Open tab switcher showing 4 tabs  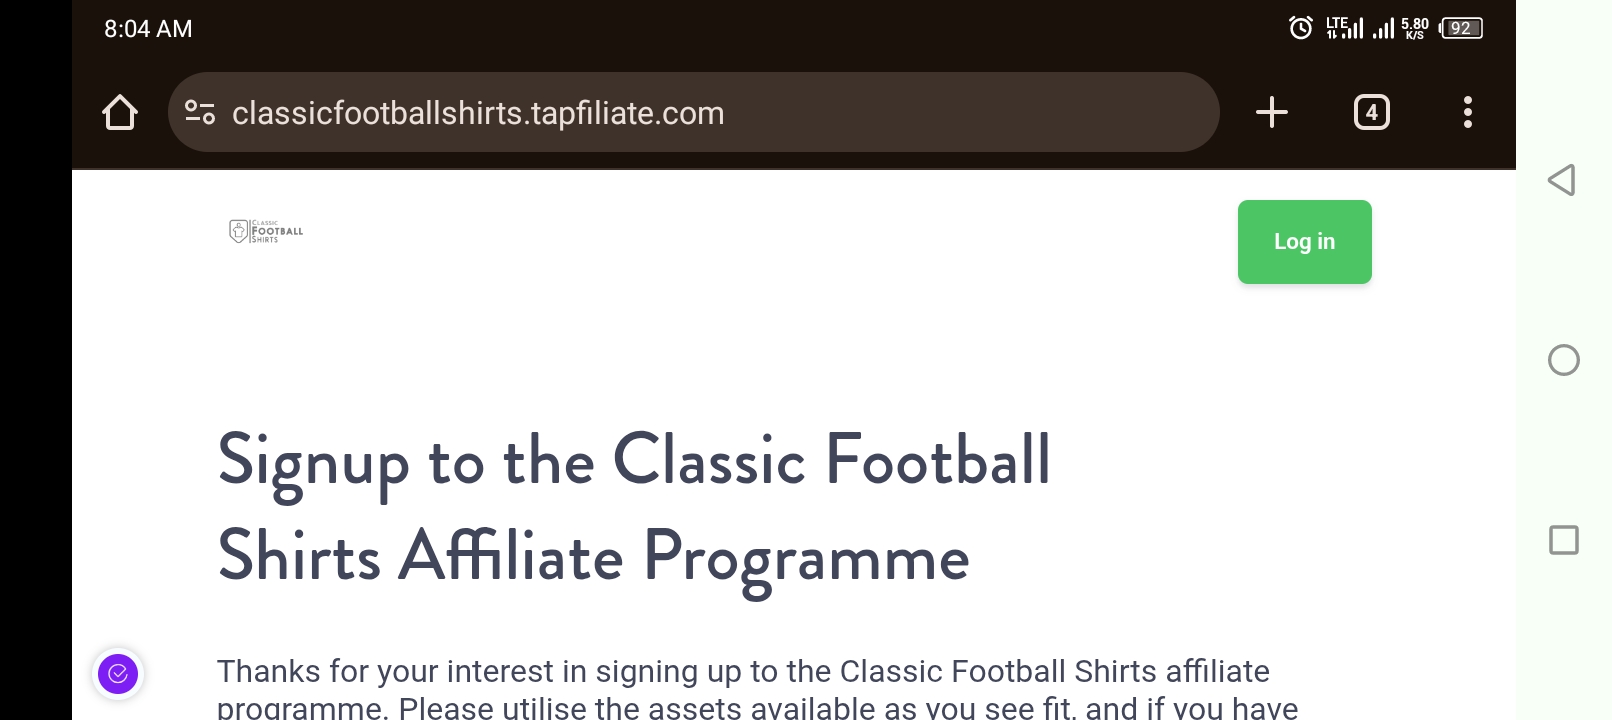click(1371, 112)
